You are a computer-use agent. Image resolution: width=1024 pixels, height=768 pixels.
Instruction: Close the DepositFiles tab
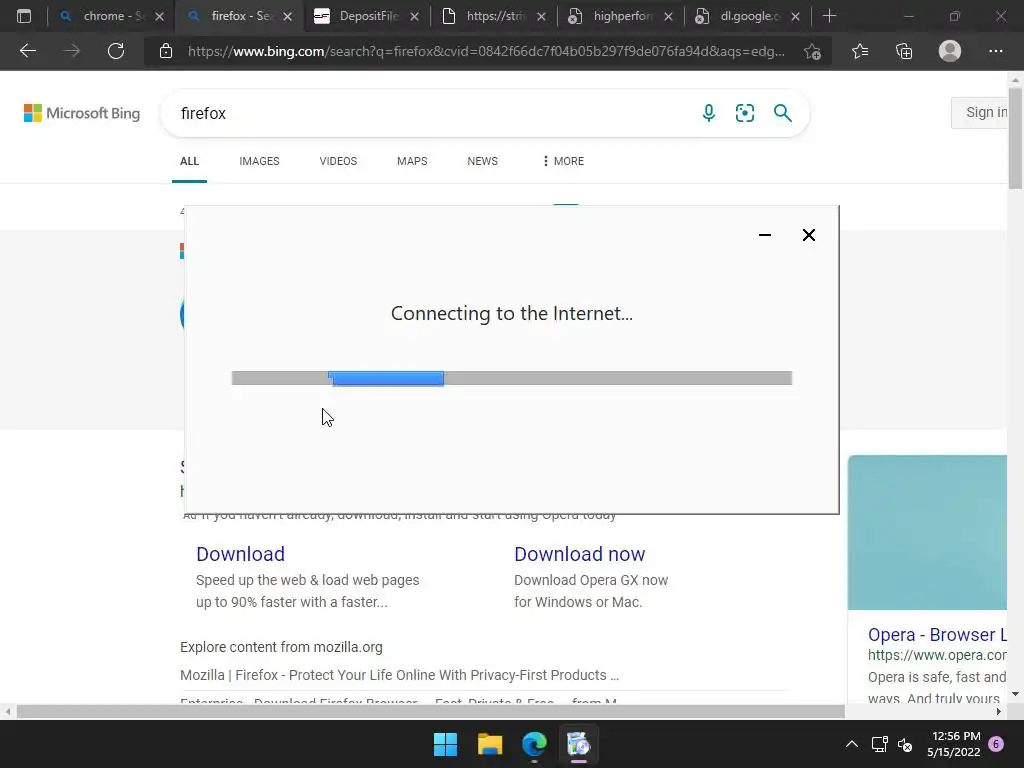(x=414, y=16)
